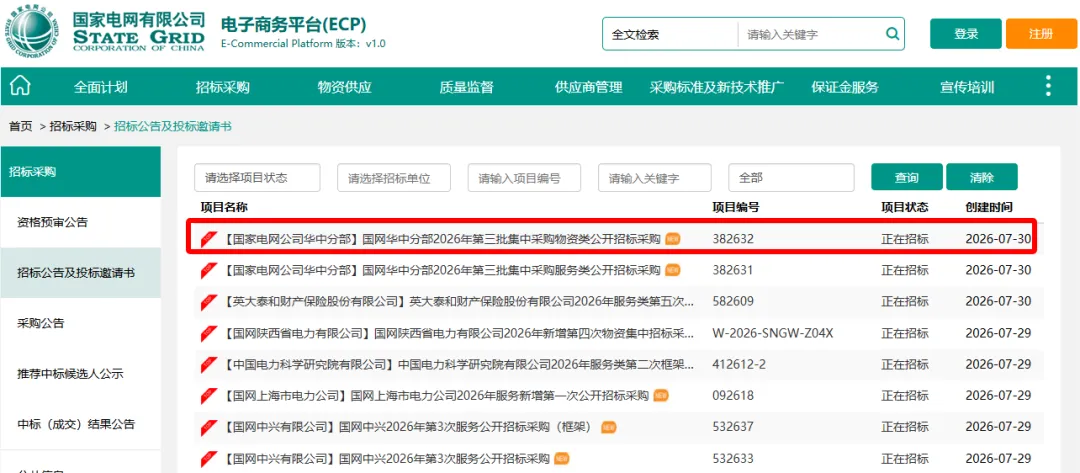Open the 保证金服务 menu
Screen dimensions: 1080x473
845,87
